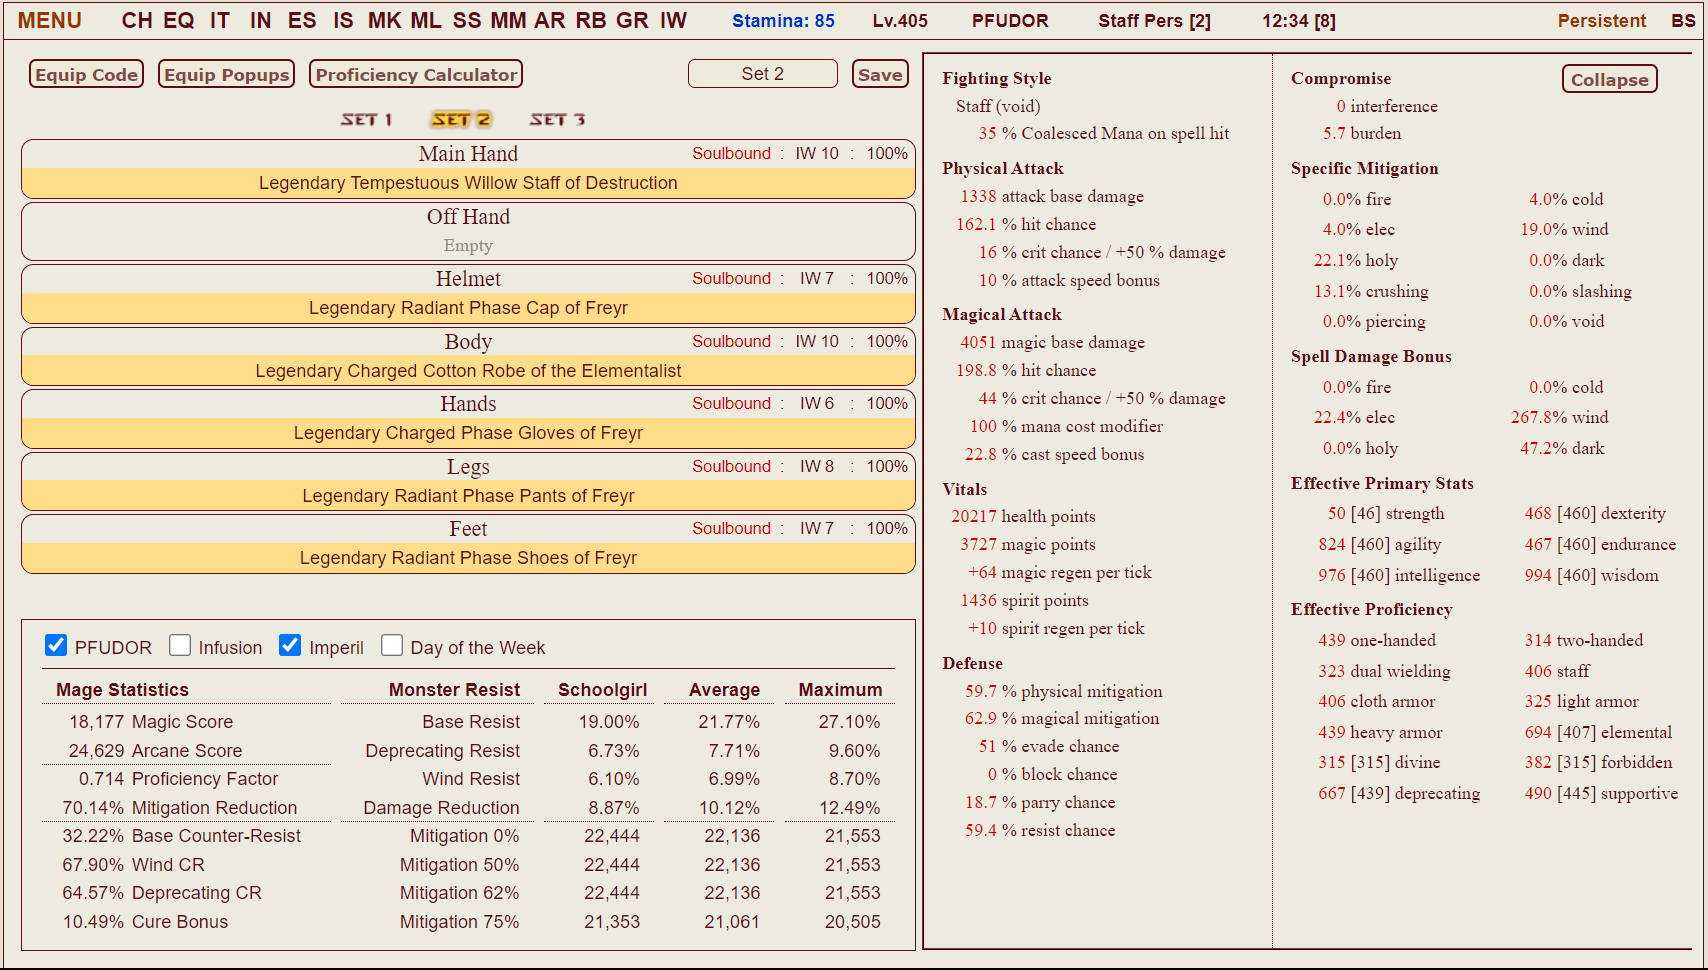The height and width of the screenshot is (970, 1708).
Task: Select Legendary Radiant Phase Cap of Freyr
Action: 468,308
